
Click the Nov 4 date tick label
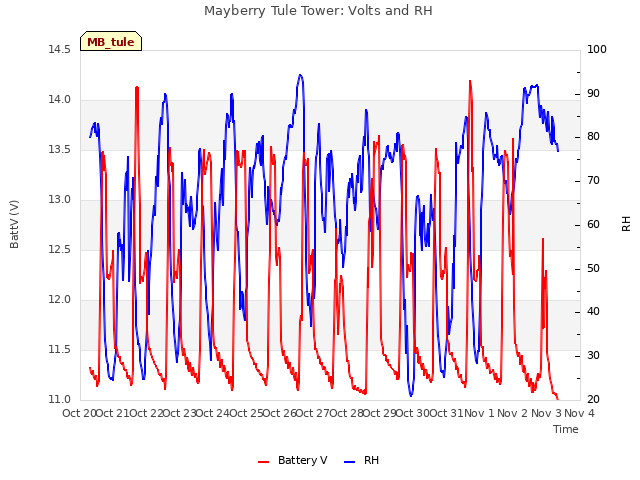[x=579, y=413]
